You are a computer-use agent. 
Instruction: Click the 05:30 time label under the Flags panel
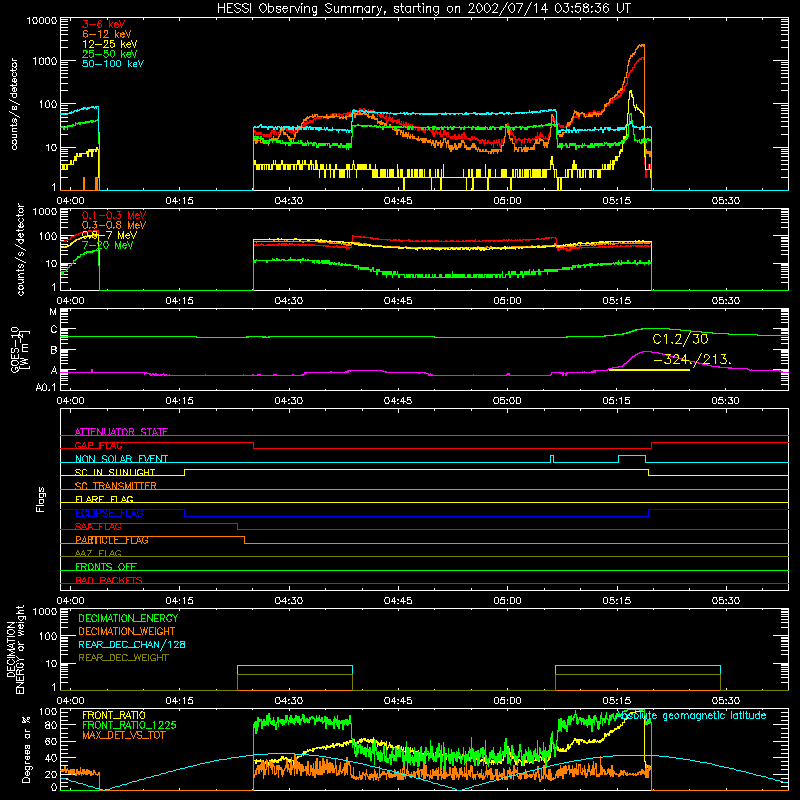pyautogui.click(x=725, y=601)
